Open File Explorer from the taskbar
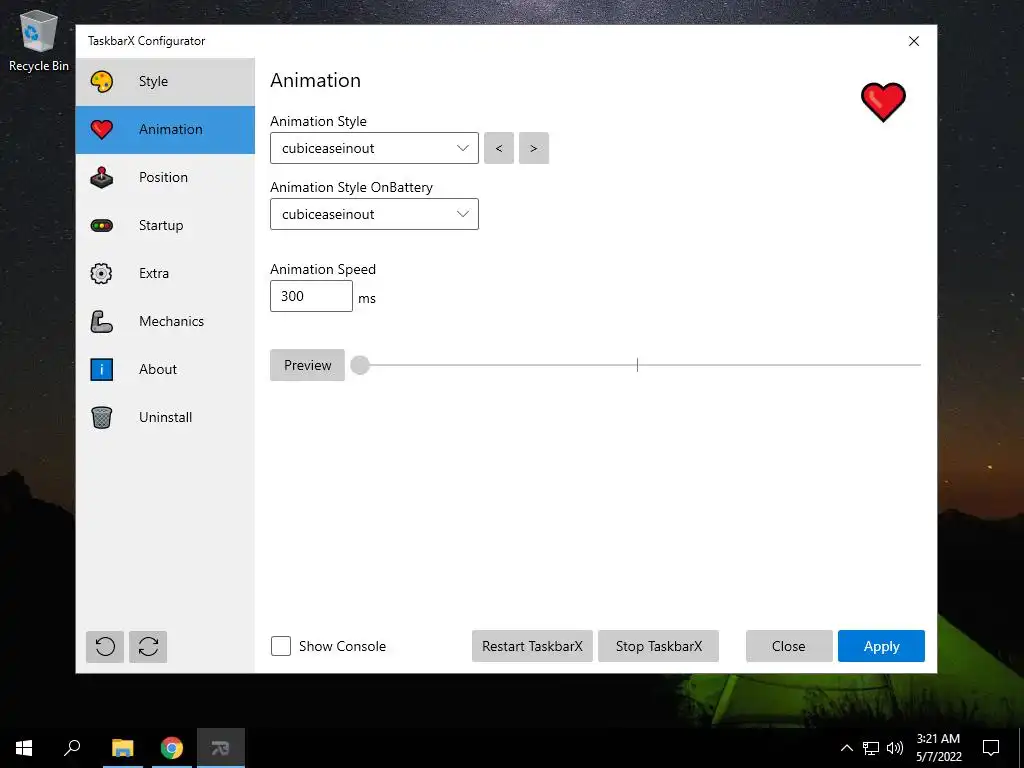 coord(122,748)
